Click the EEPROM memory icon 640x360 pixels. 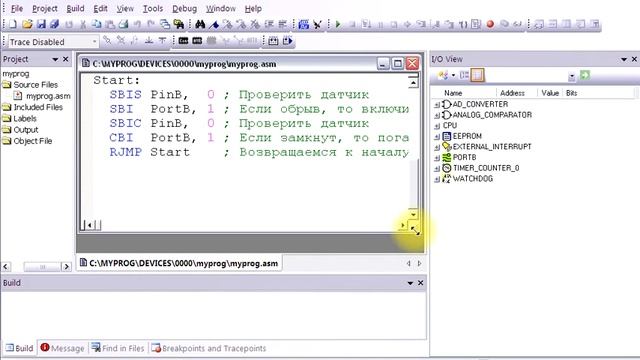click(447, 136)
